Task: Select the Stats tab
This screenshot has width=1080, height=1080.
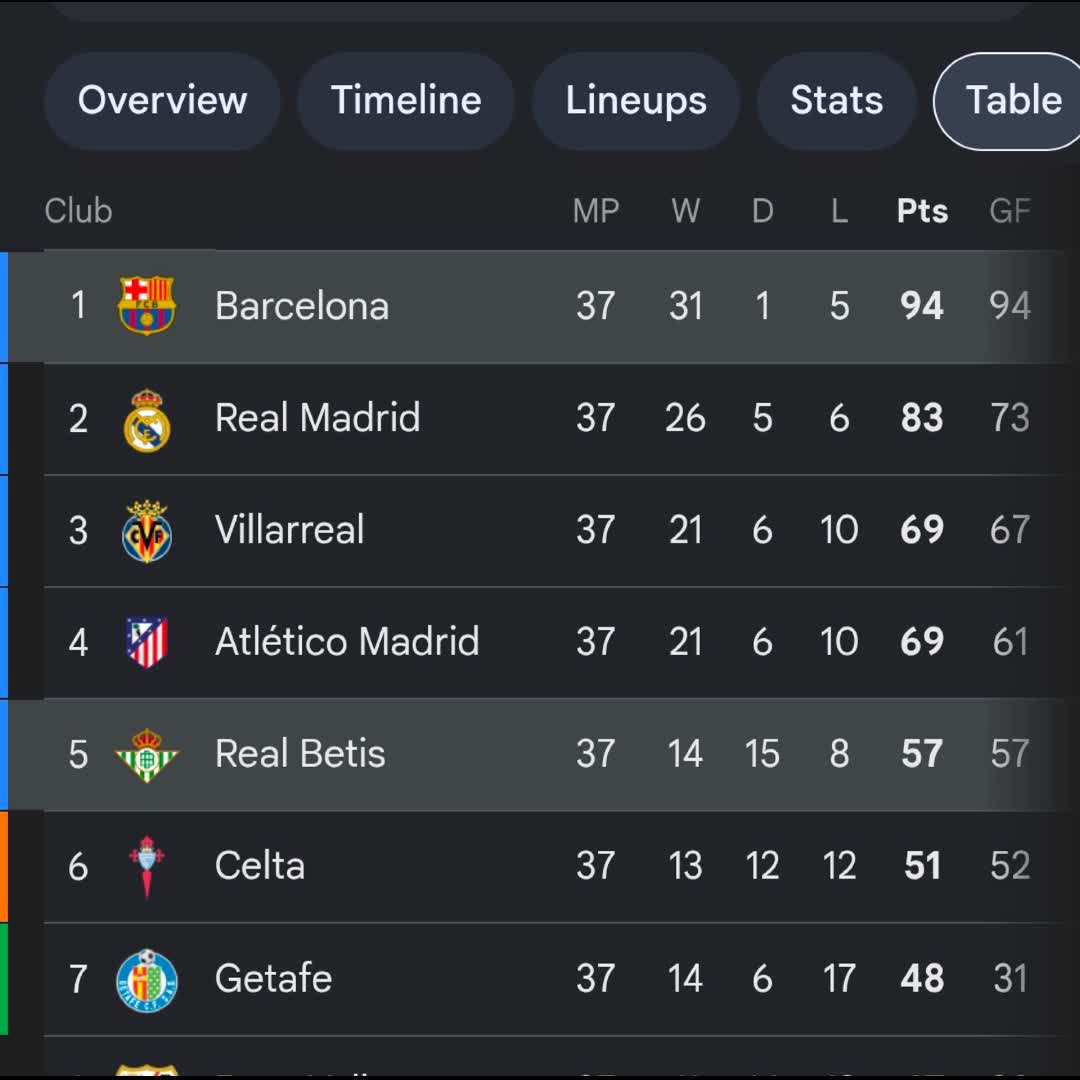Action: (837, 101)
